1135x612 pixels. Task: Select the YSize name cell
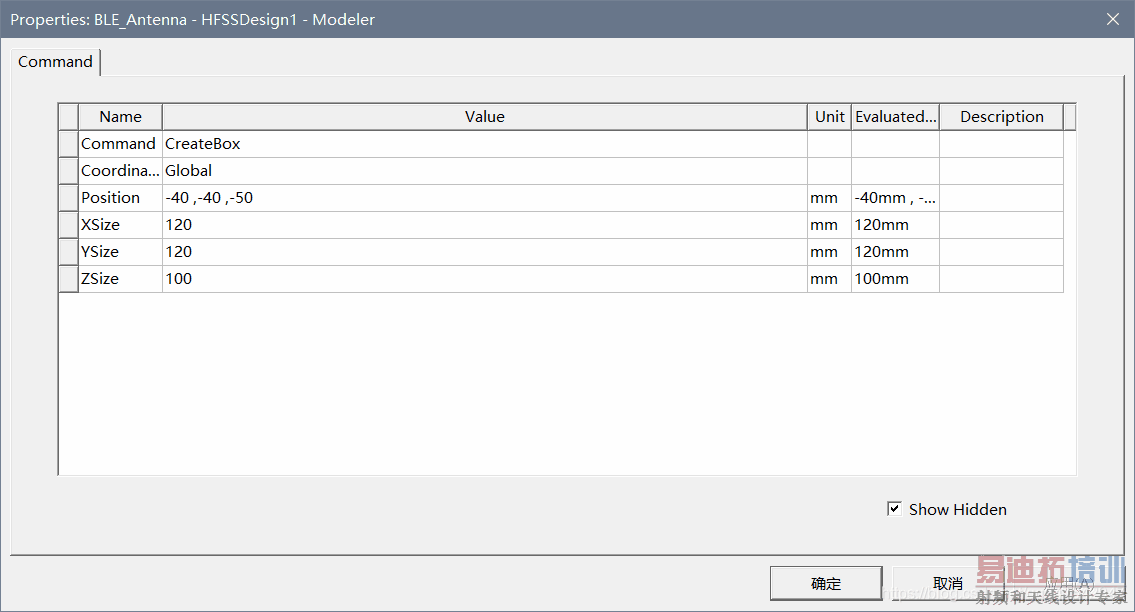point(120,251)
